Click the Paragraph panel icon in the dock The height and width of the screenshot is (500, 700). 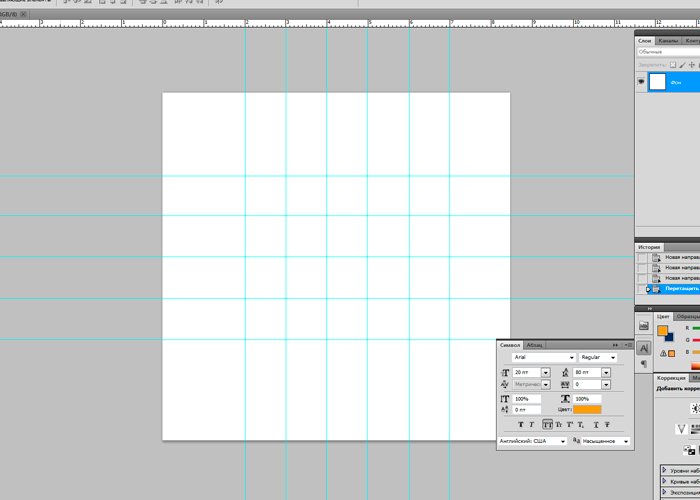(644, 364)
